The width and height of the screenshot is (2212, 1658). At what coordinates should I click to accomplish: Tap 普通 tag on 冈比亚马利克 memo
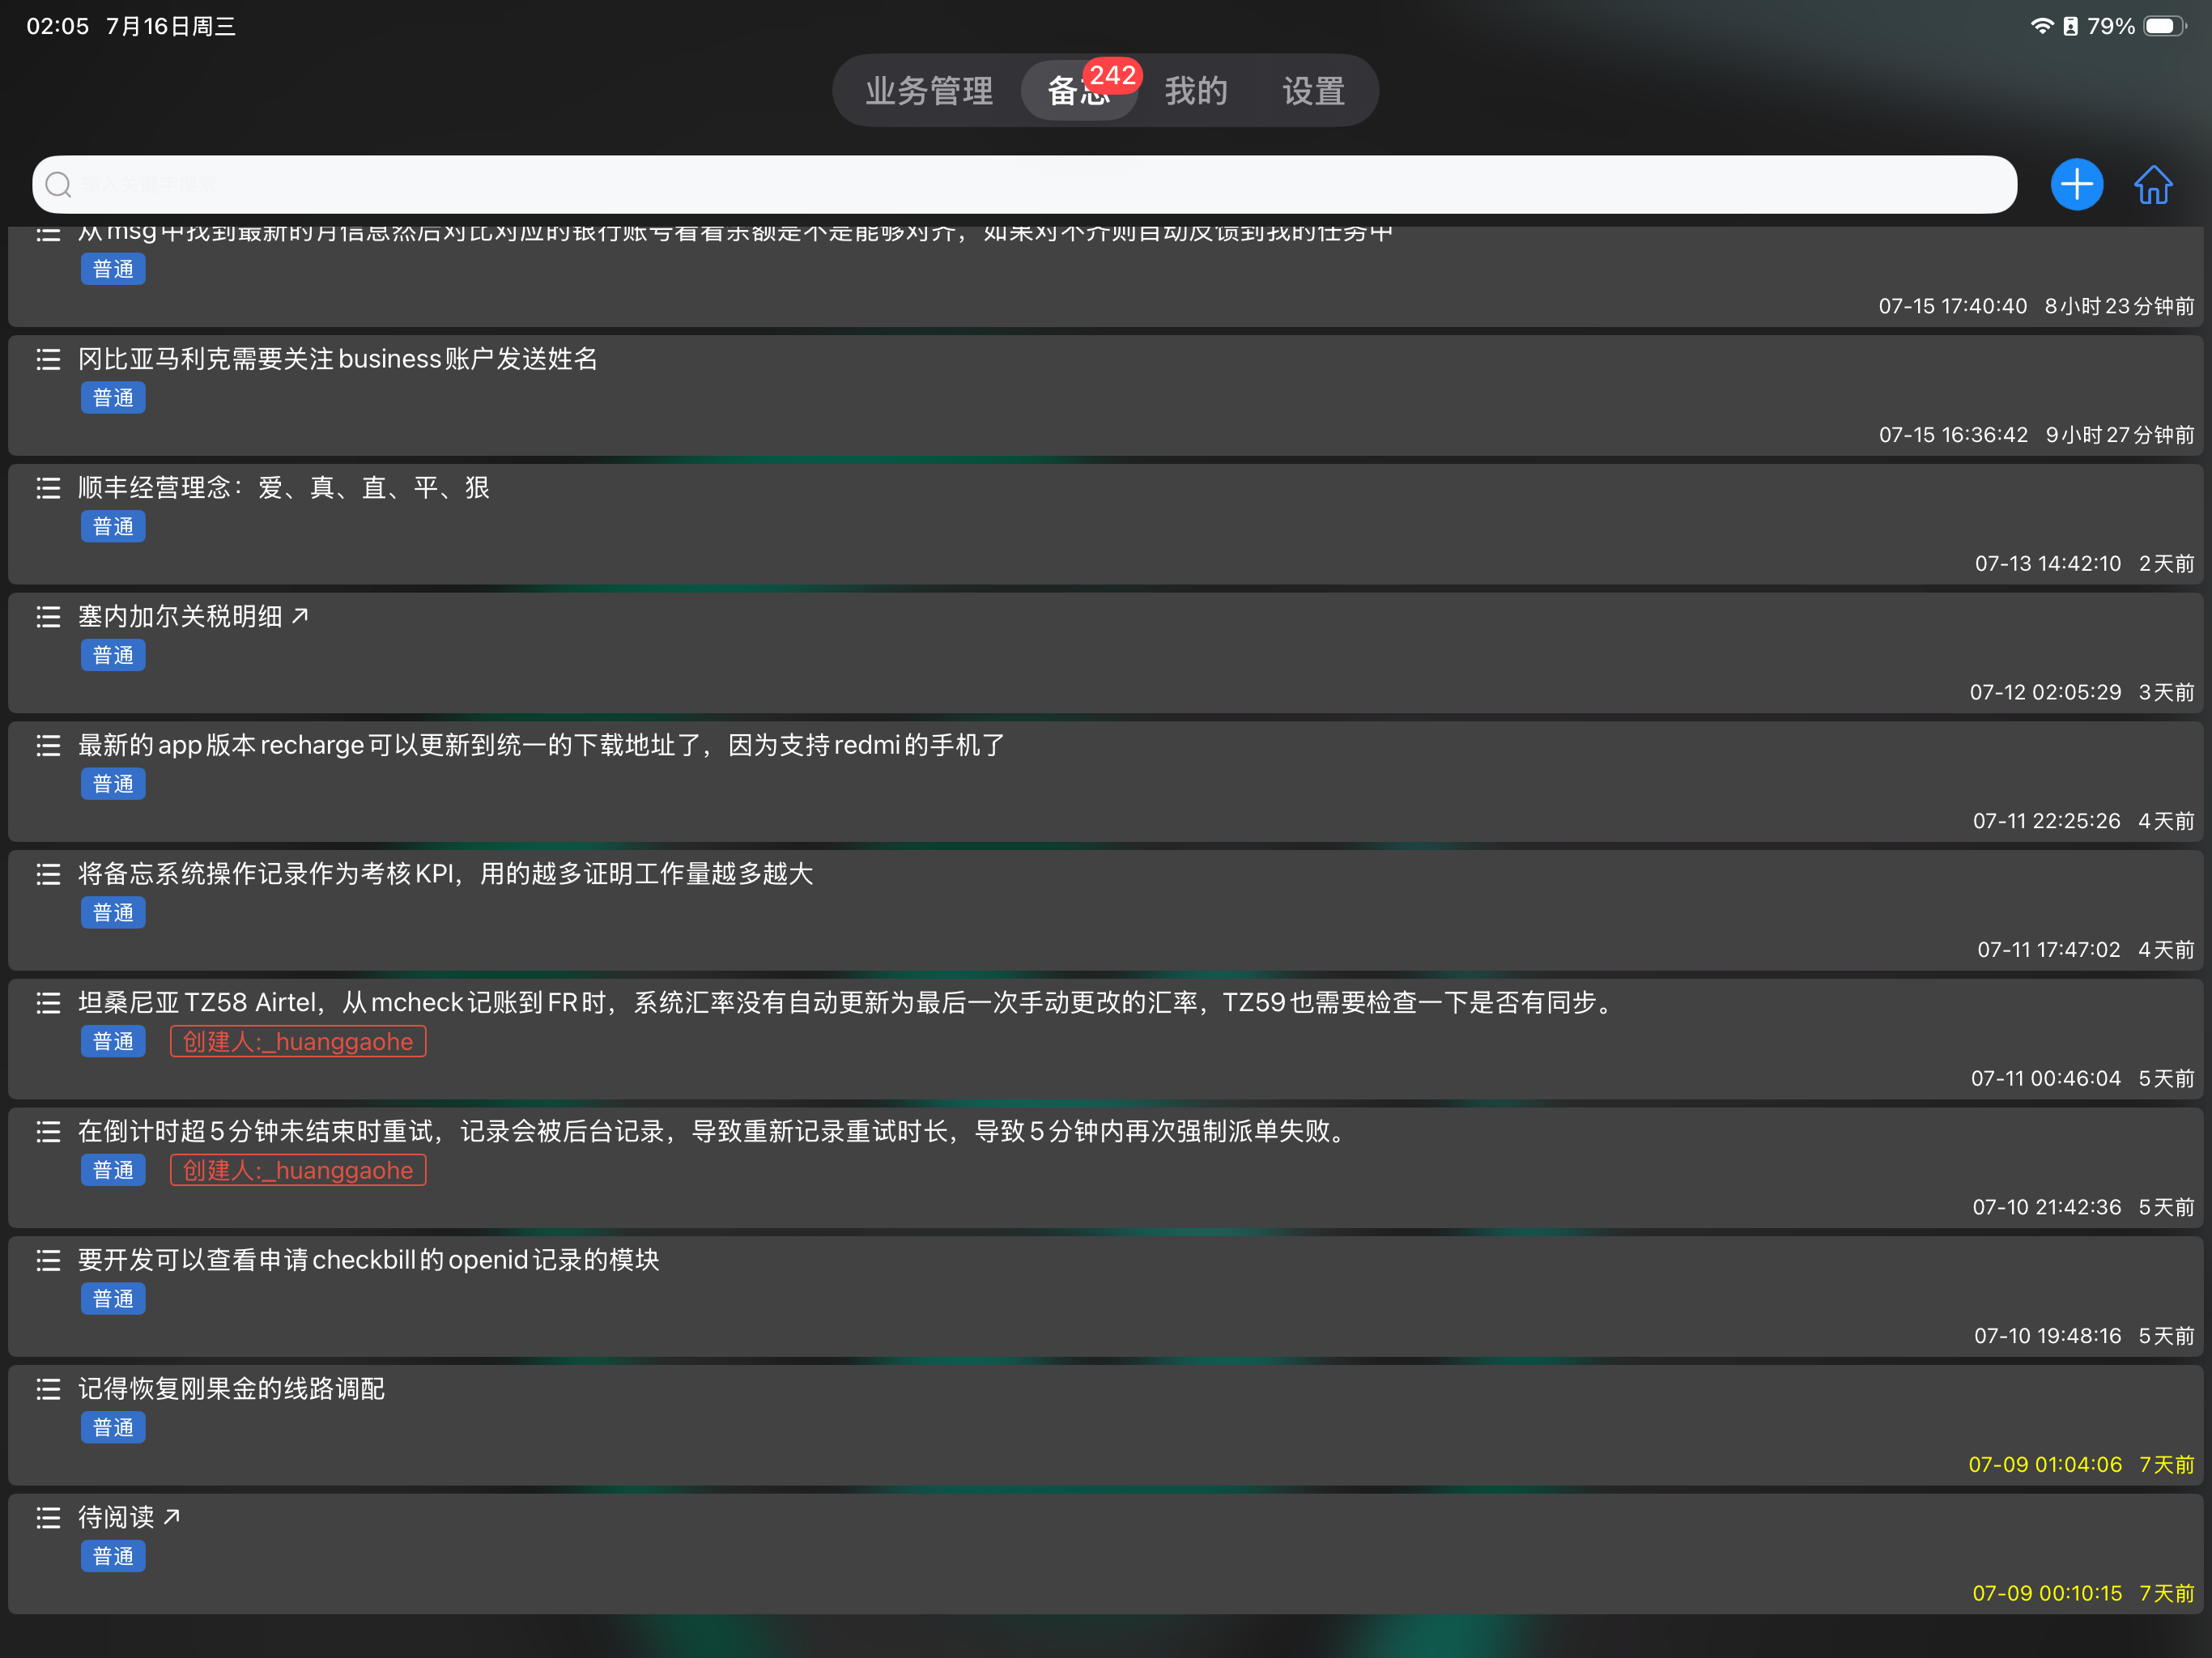[x=113, y=398]
